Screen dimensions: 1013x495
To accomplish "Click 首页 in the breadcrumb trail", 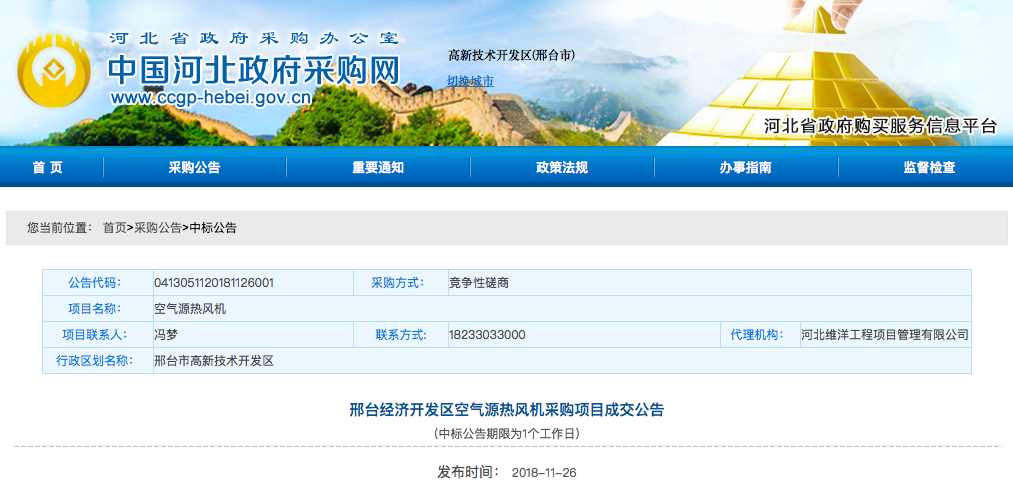I will (x=114, y=228).
